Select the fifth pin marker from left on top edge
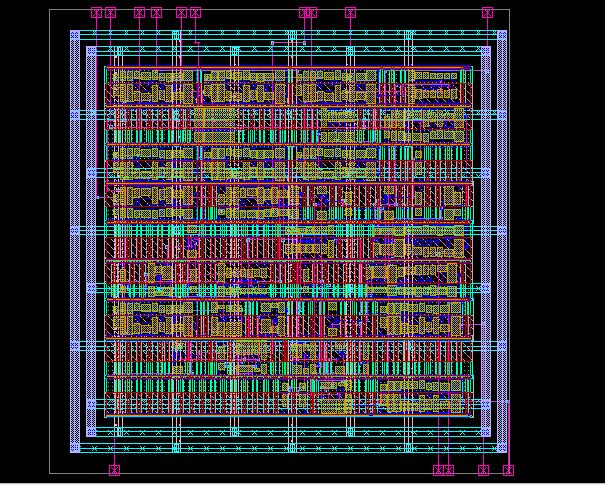 pyautogui.click(x=181, y=13)
